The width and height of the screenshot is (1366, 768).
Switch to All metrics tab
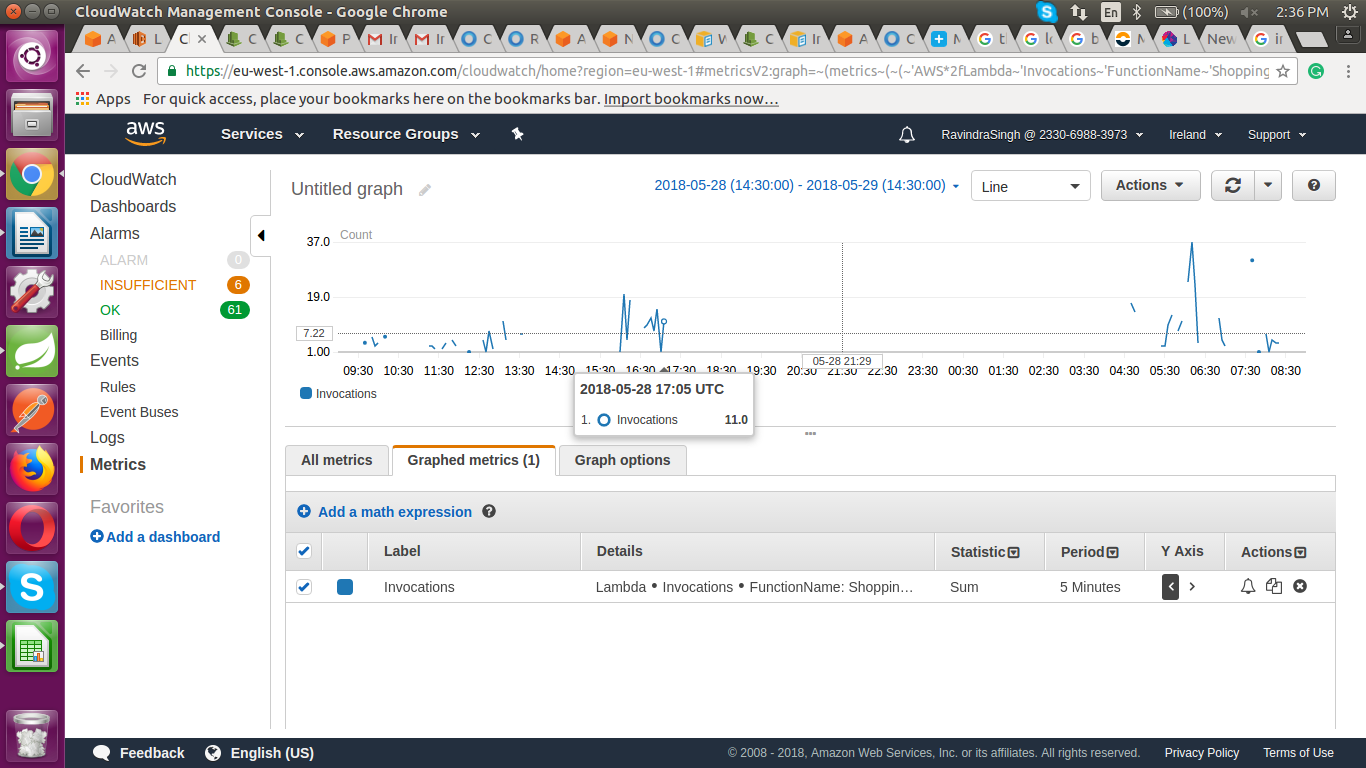337,460
